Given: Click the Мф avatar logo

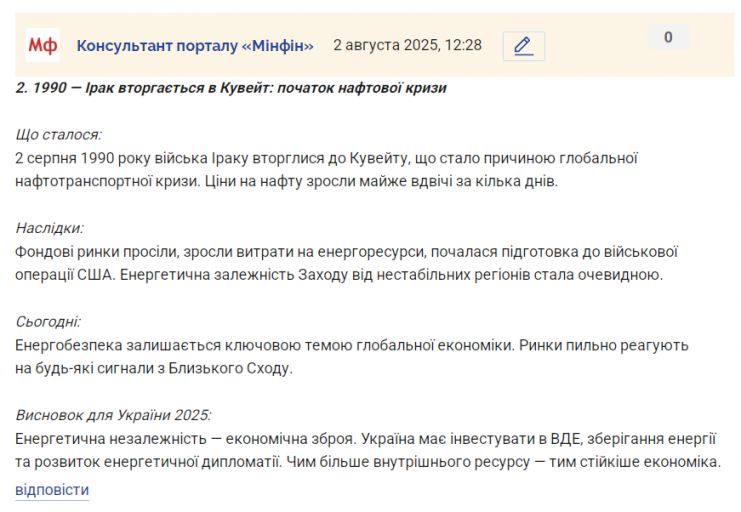Looking at the screenshot, I should point(43,45).
